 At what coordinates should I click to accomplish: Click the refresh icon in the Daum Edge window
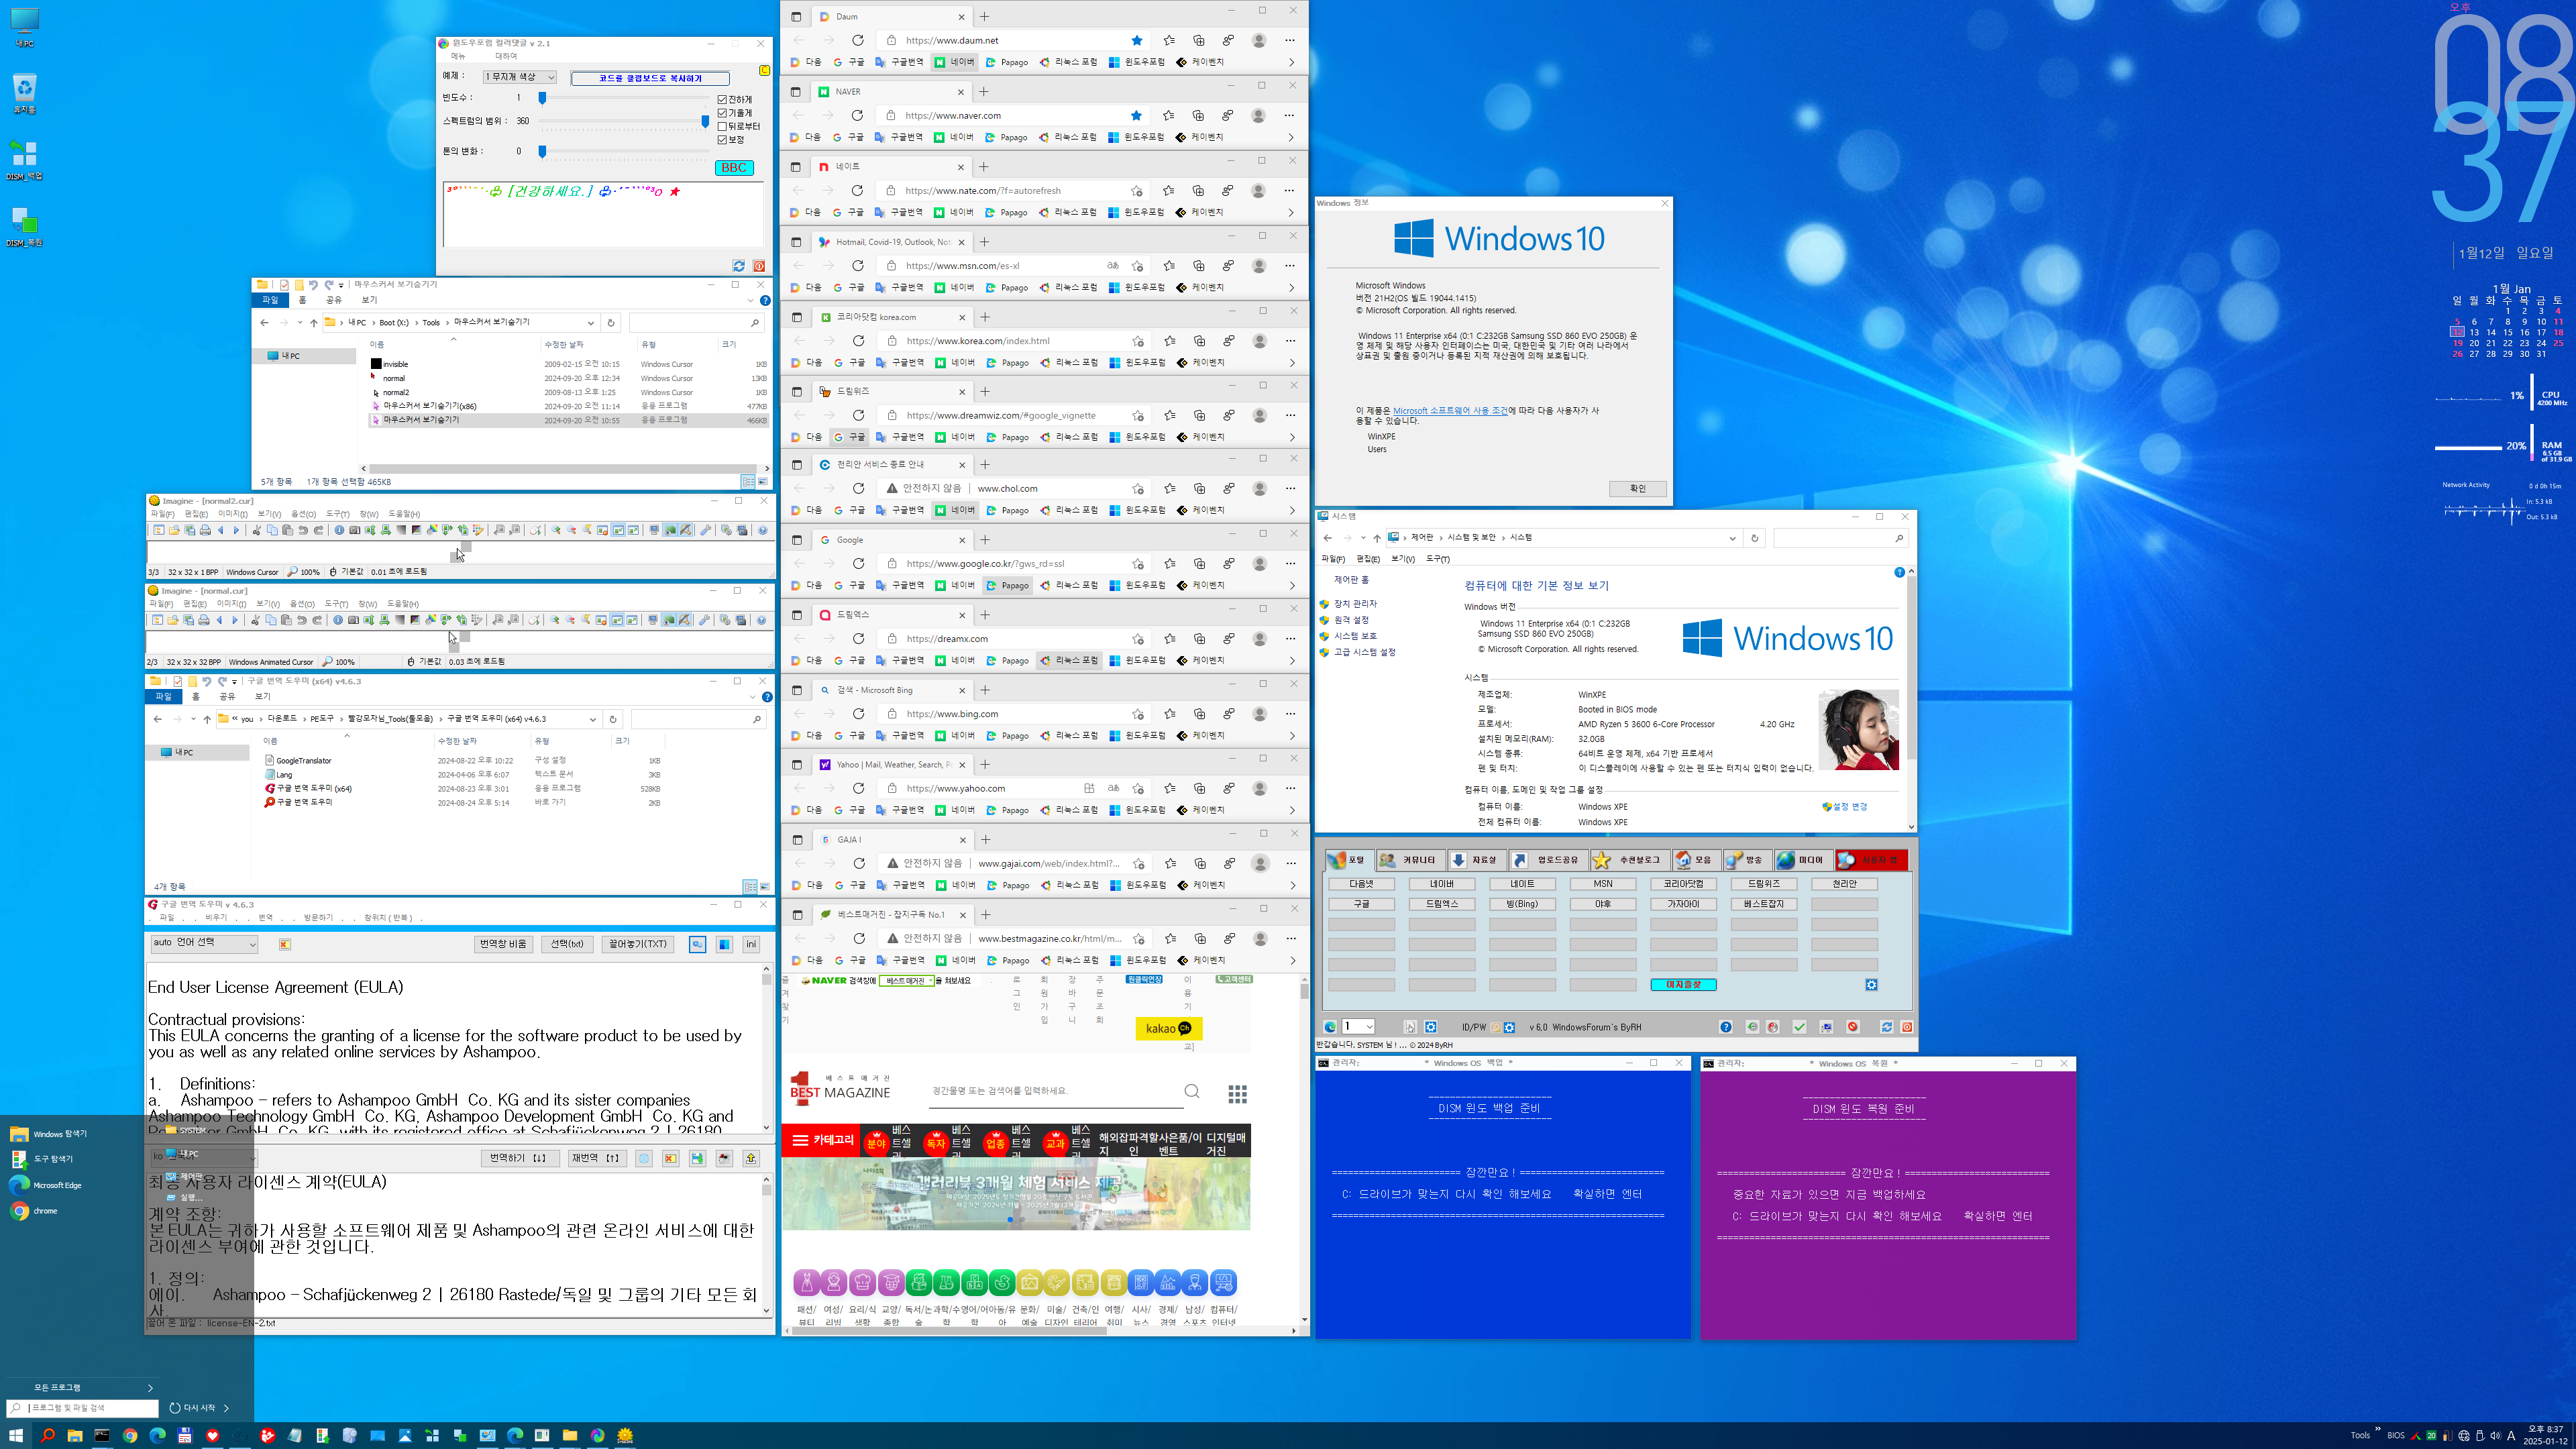(x=857, y=40)
